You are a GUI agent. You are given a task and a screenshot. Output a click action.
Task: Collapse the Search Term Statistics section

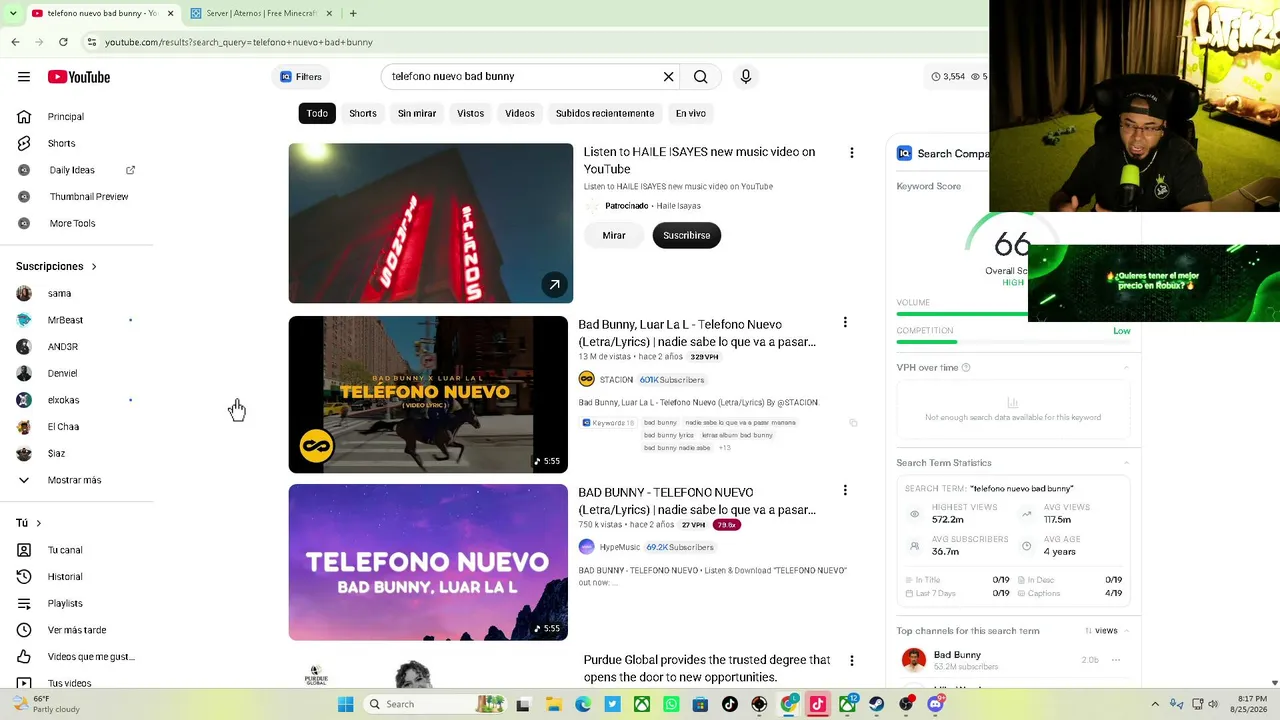click(x=1126, y=463)
